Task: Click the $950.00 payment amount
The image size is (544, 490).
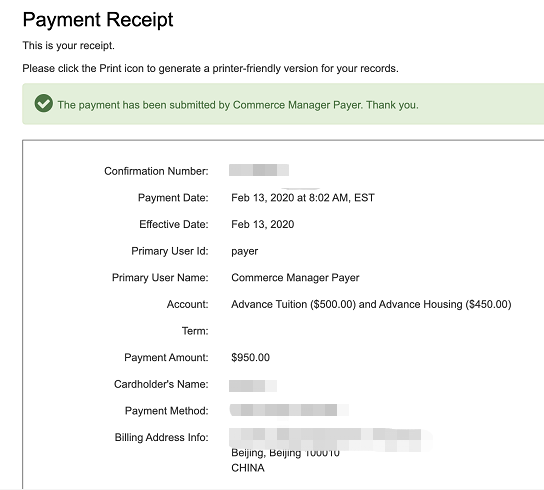Action: coord(250,357)
